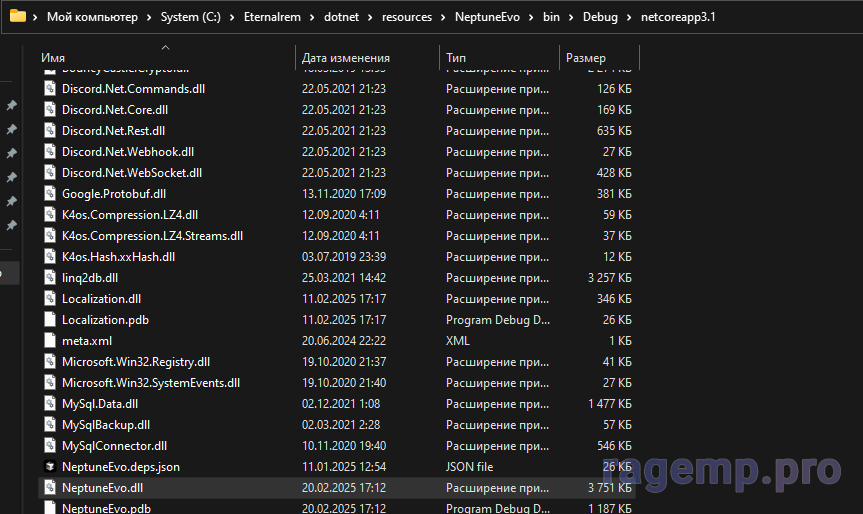Click the NeptuneEvo.deps.json file icon
863x514 pixels.
tap(50, 466)
